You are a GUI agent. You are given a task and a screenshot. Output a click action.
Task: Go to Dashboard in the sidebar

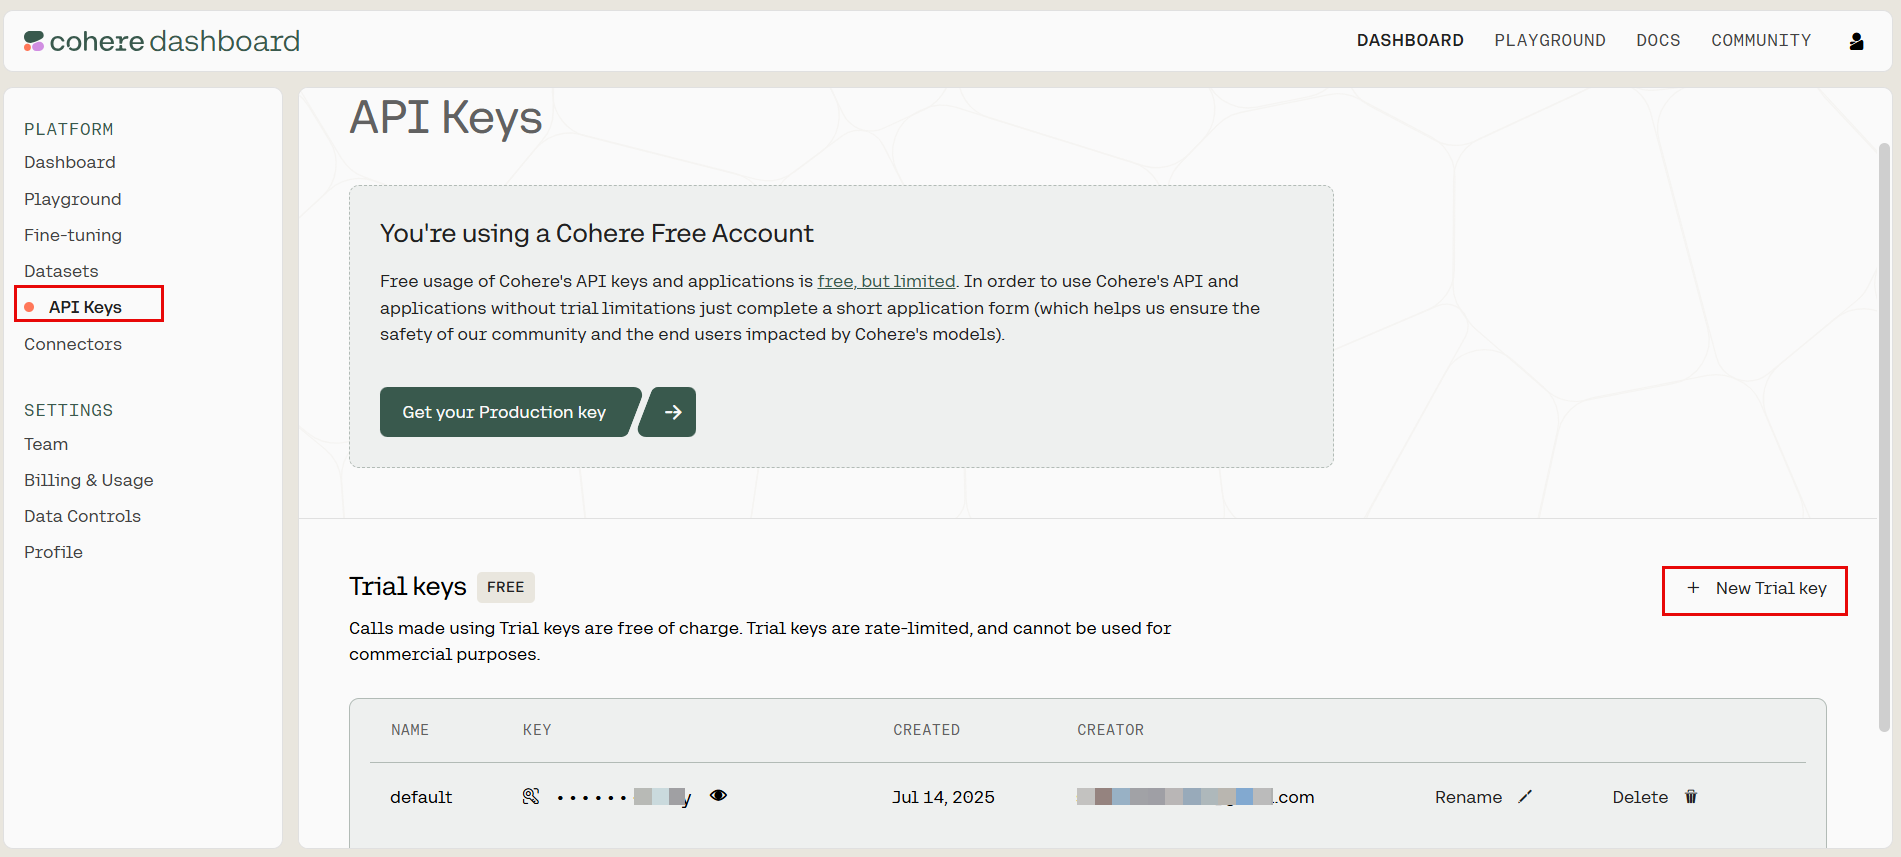click(x=70, y=162)
